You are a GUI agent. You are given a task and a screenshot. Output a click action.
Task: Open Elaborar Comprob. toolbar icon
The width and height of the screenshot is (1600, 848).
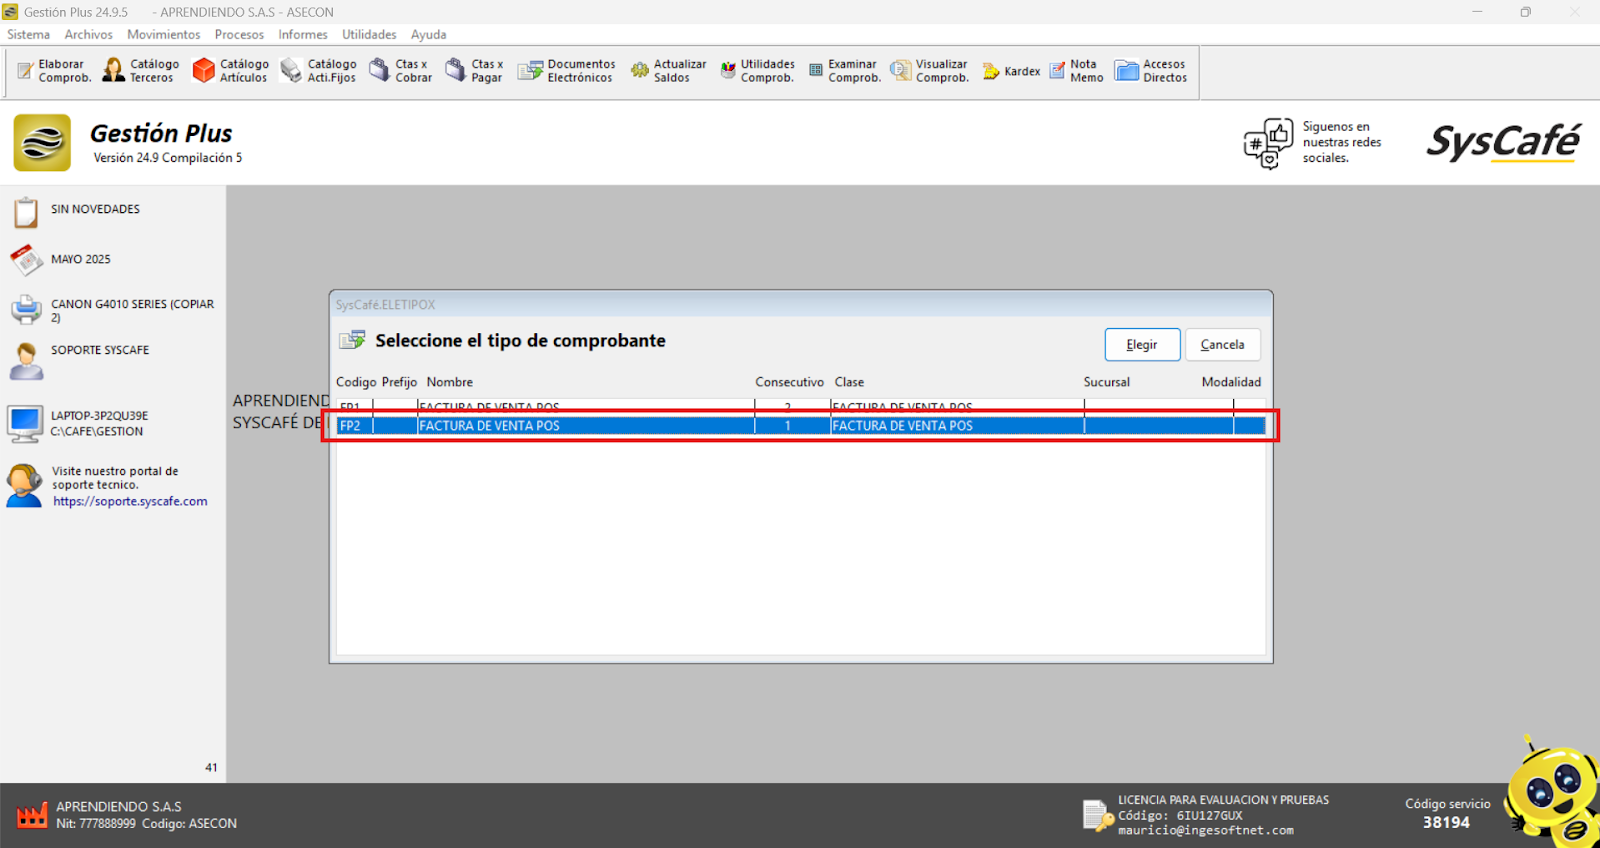coord(54,71)
